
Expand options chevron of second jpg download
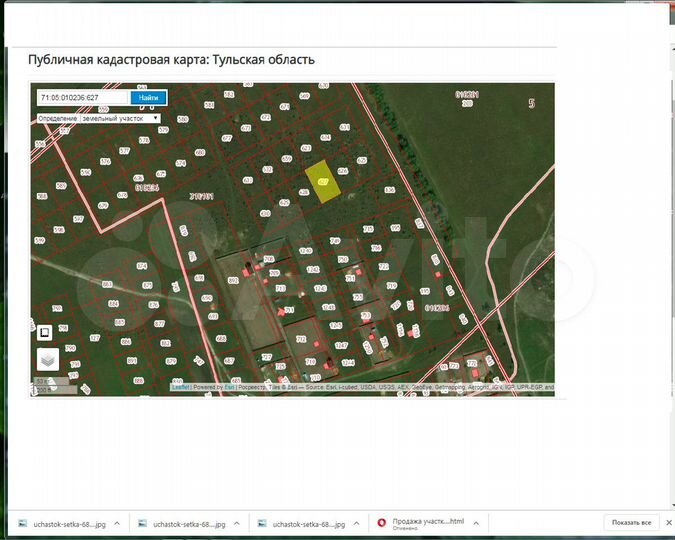tap(237, 523)
